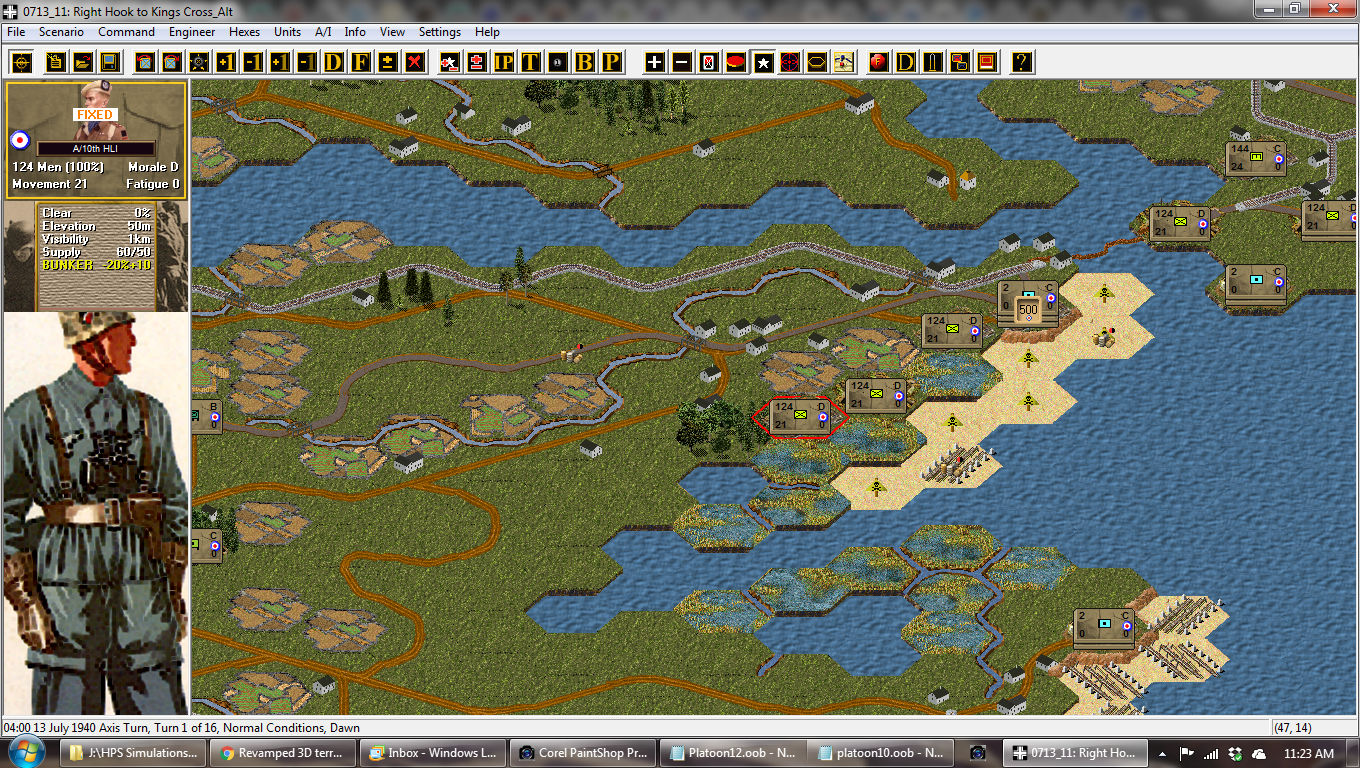
Task: Click the 3D unit figure toolbar icon
Action: (844, 62)
